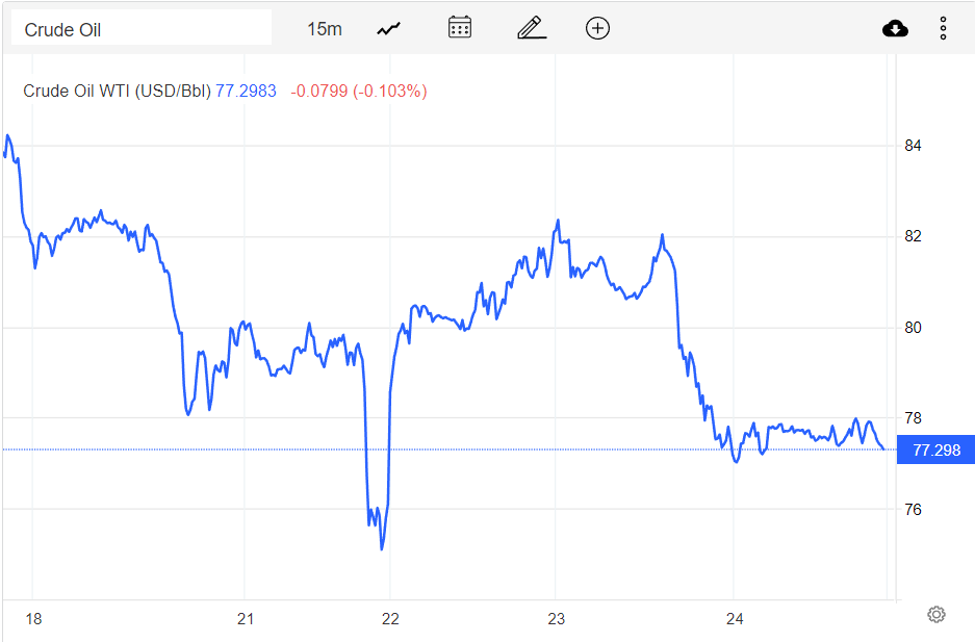Screen dimensions: 977x643
Task: Click the Crude Oil WTI (USD/Bbl) legend label
Action: click(x=117, y=91)
